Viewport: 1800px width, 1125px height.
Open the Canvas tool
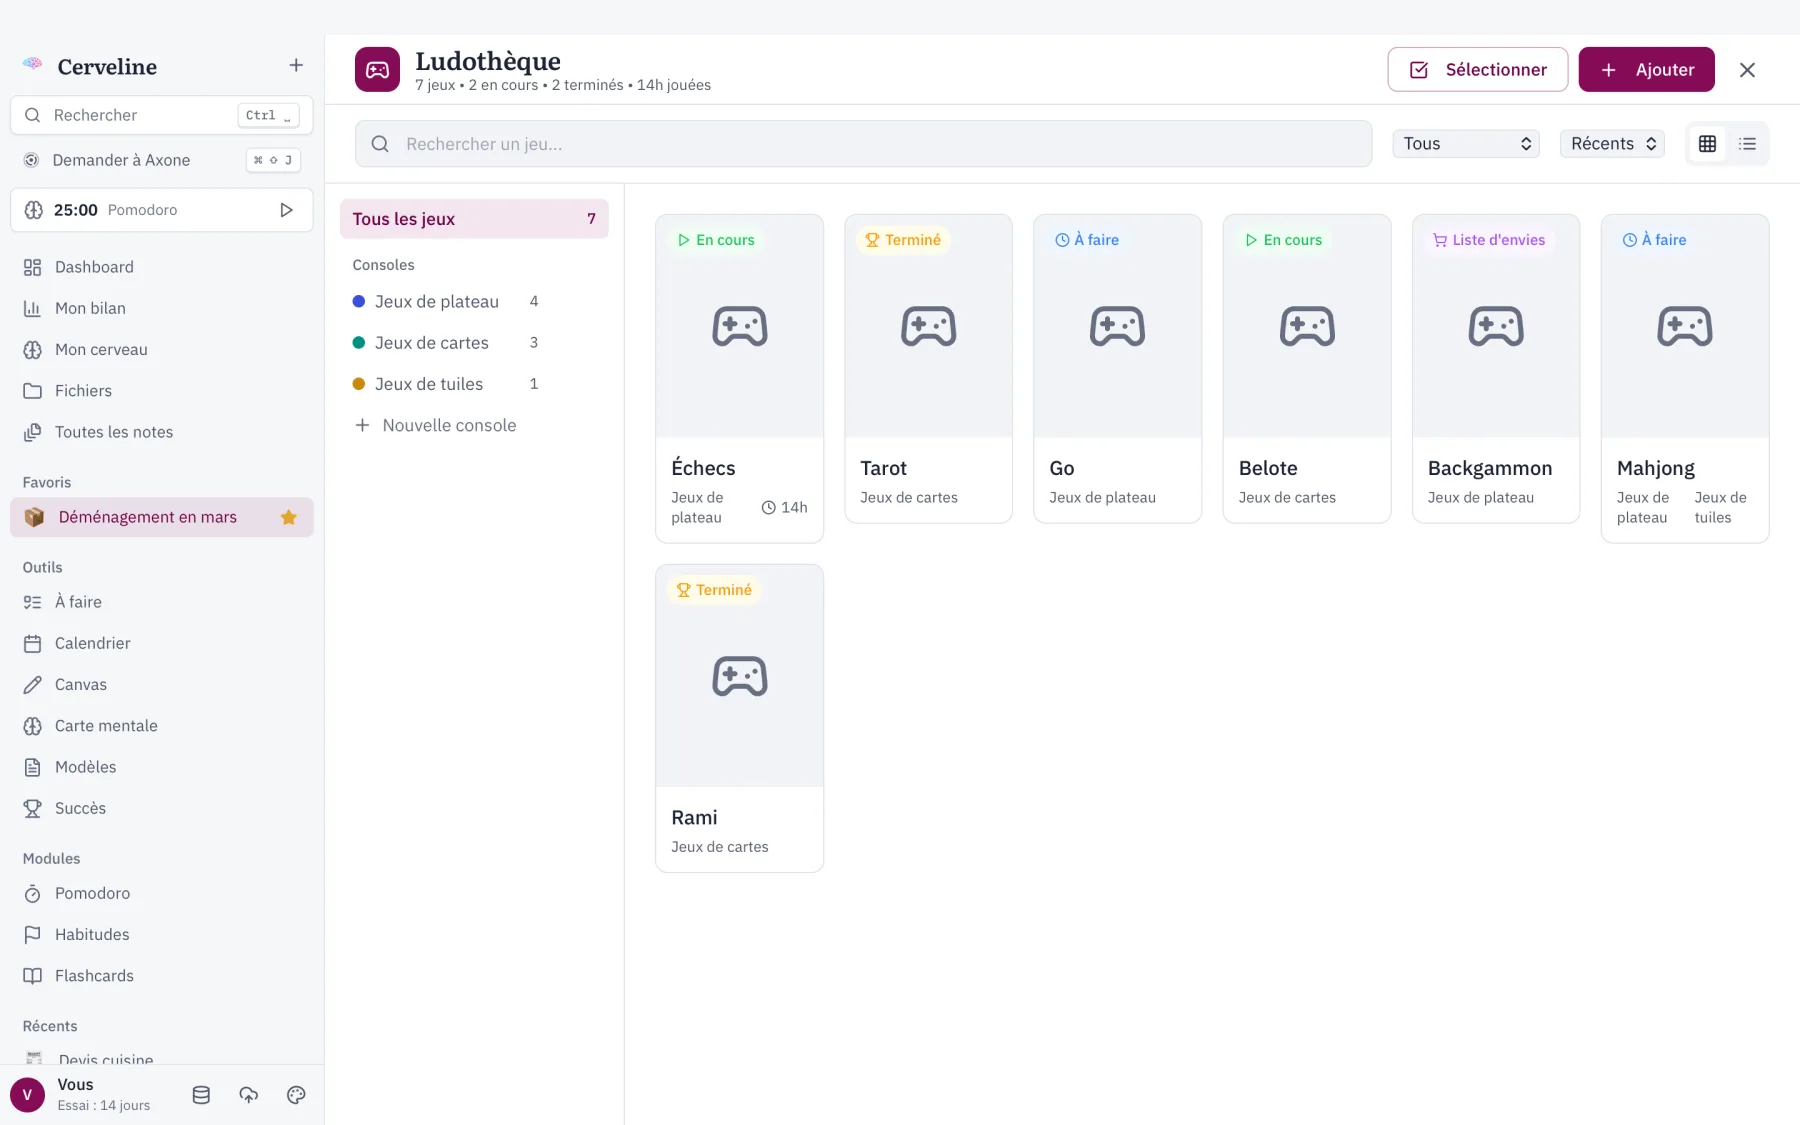pyautogui.click(x=162, y=685)
